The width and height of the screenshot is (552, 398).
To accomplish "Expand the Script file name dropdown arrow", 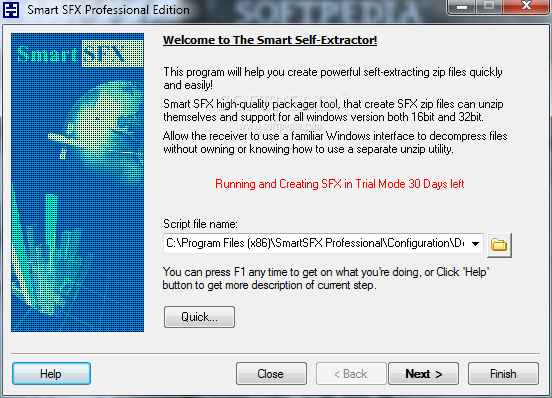I will click(475, 244).
